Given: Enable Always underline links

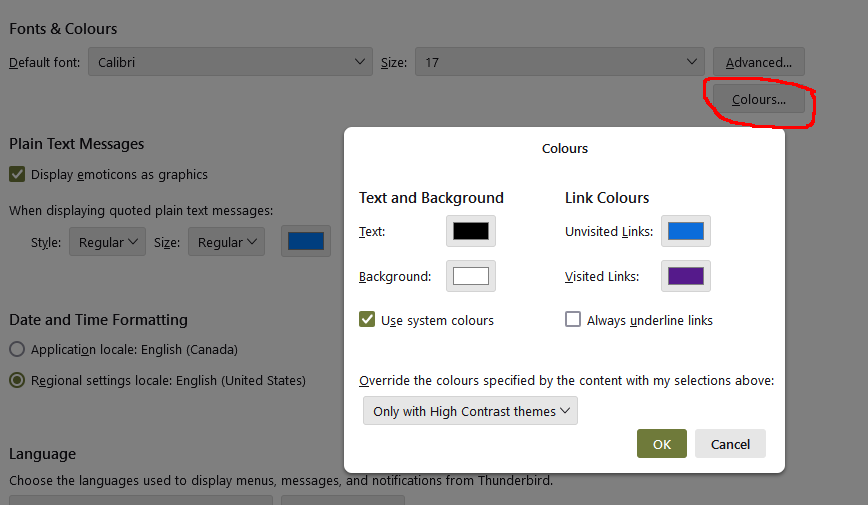Looking at the screenshot, I should coord(573,320).
